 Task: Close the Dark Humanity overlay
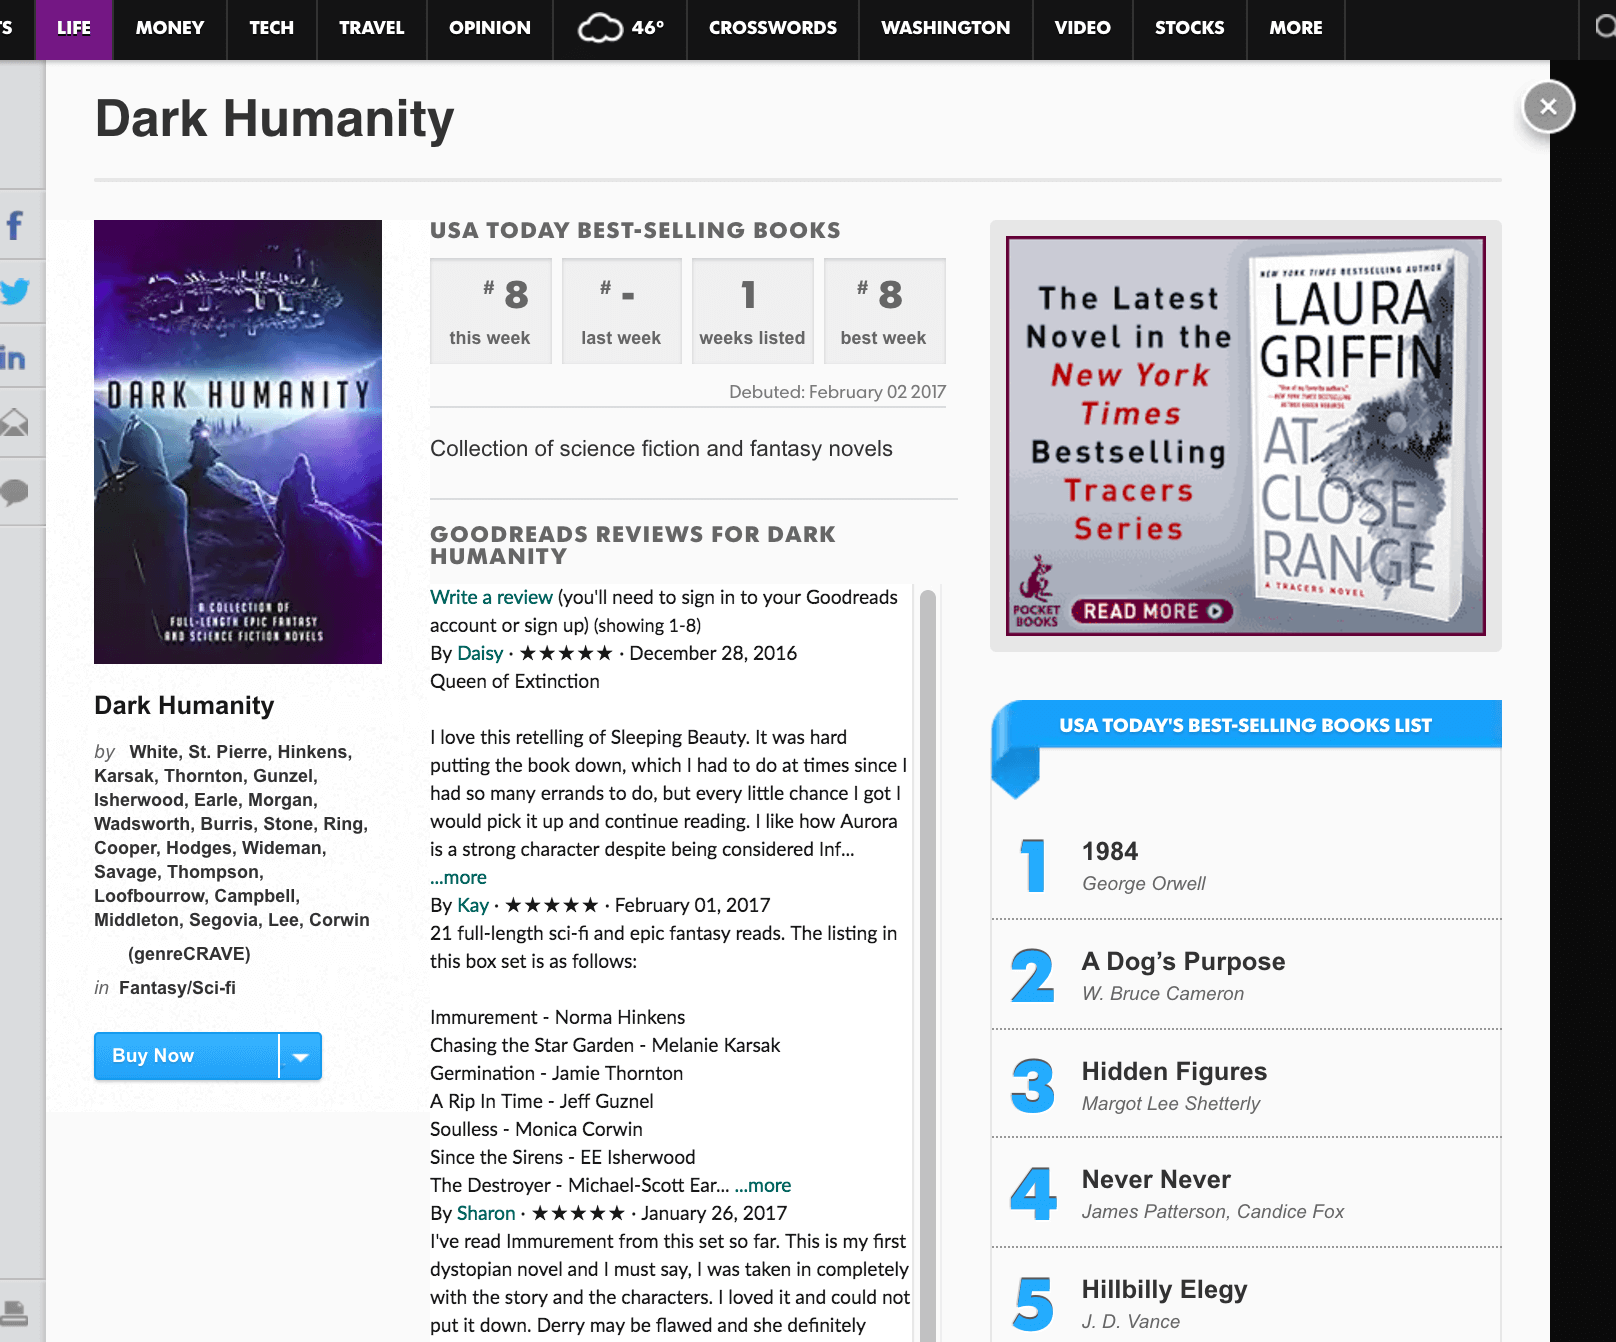(x=1548, y=106)
